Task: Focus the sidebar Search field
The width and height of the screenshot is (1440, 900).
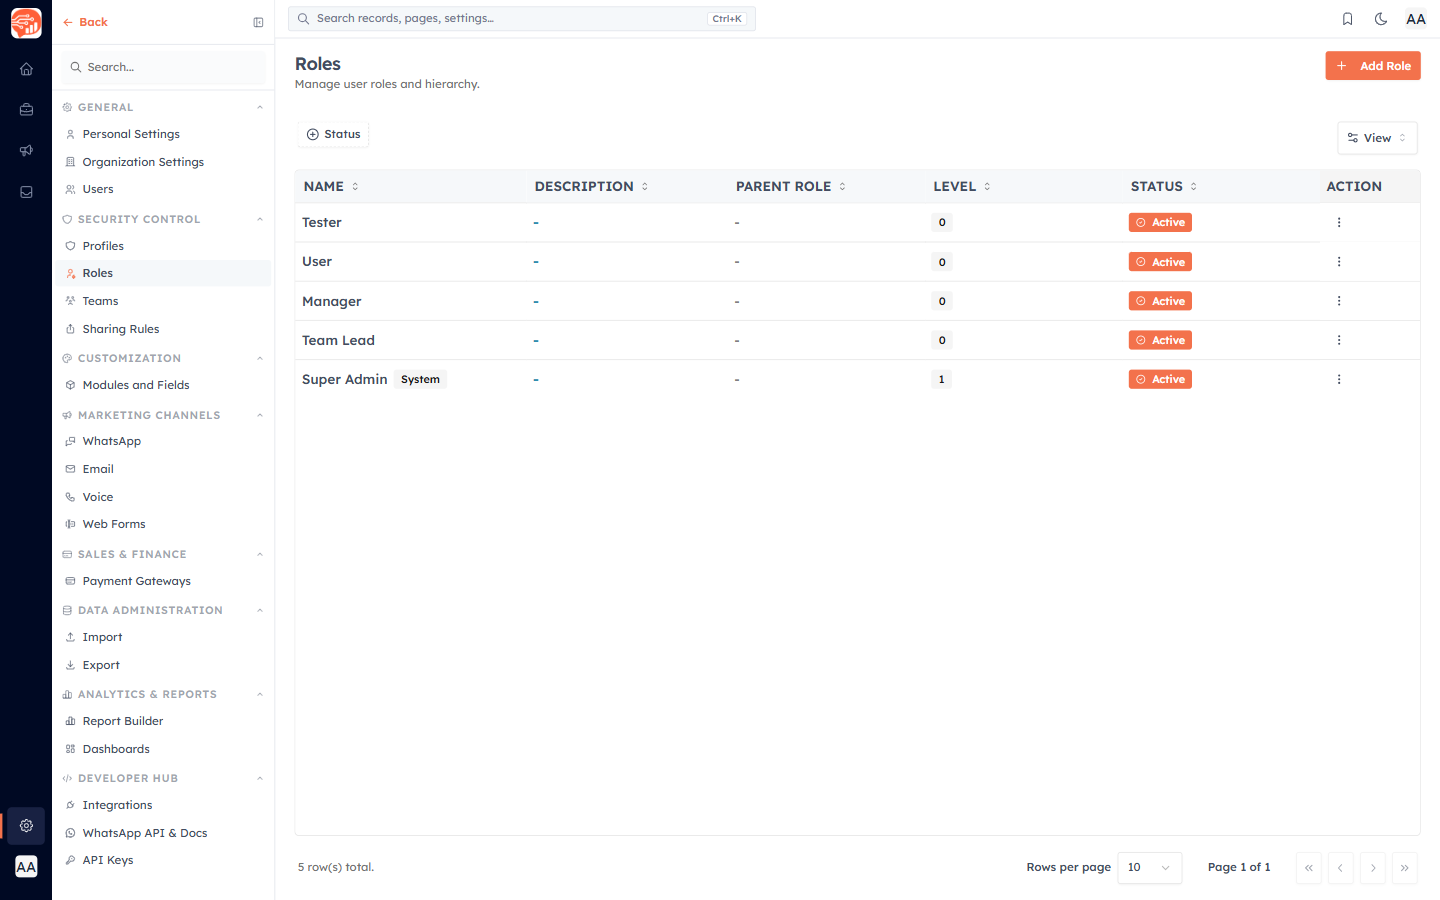Action: 164,67
